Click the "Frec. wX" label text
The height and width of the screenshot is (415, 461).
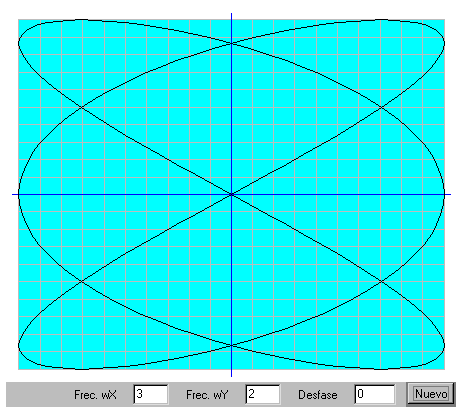pos(95,395)
